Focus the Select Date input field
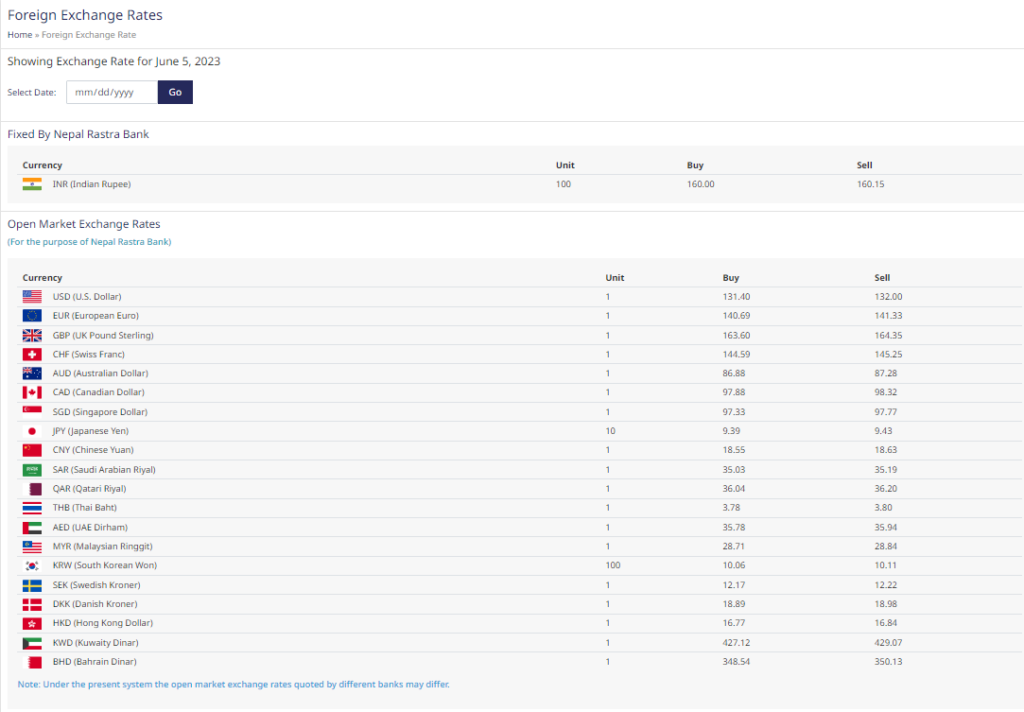The width and height of the screenshot is (1024, 712). point(112,92)
